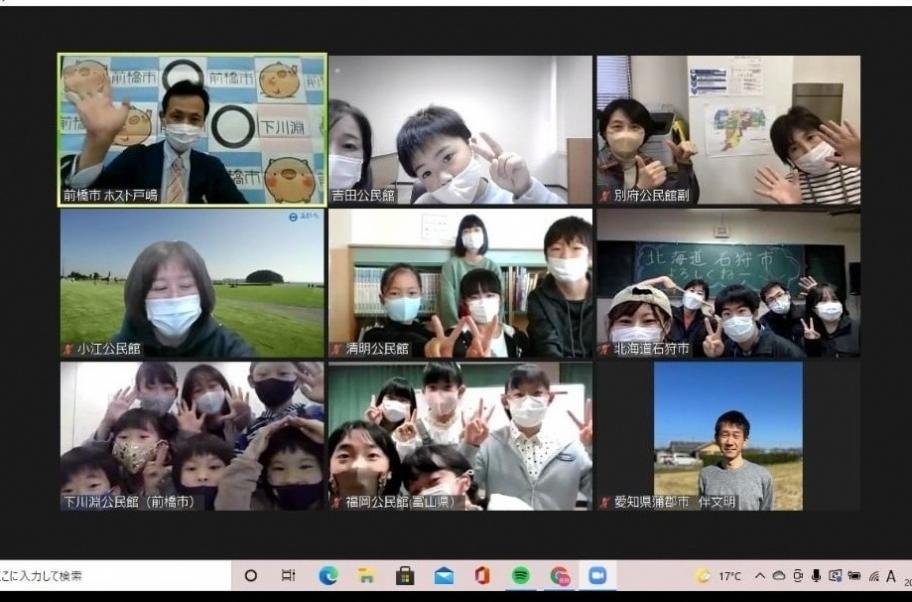Click the name label 吉田公民館
The image size is (912, 602).
363,195
